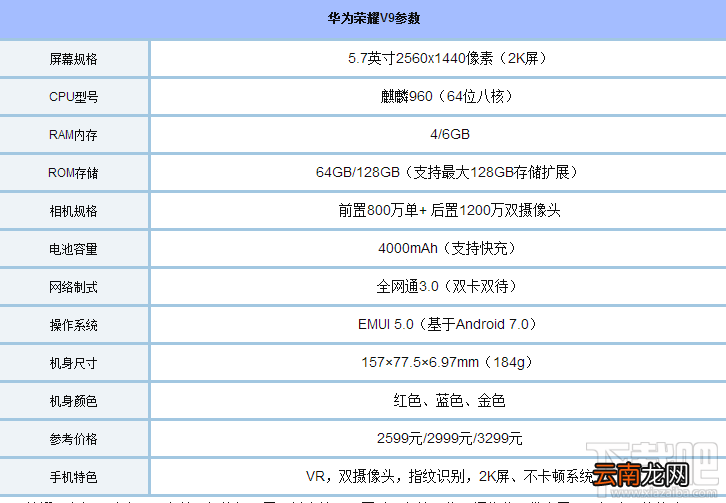Viewport: 726px width, 503px height.
Task: Click the value 麒麟960（64位八核）
Action: (x=447, y=96)
